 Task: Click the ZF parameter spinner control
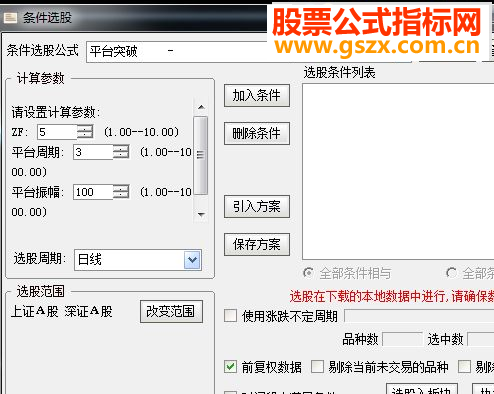click(x=85, y=132)
